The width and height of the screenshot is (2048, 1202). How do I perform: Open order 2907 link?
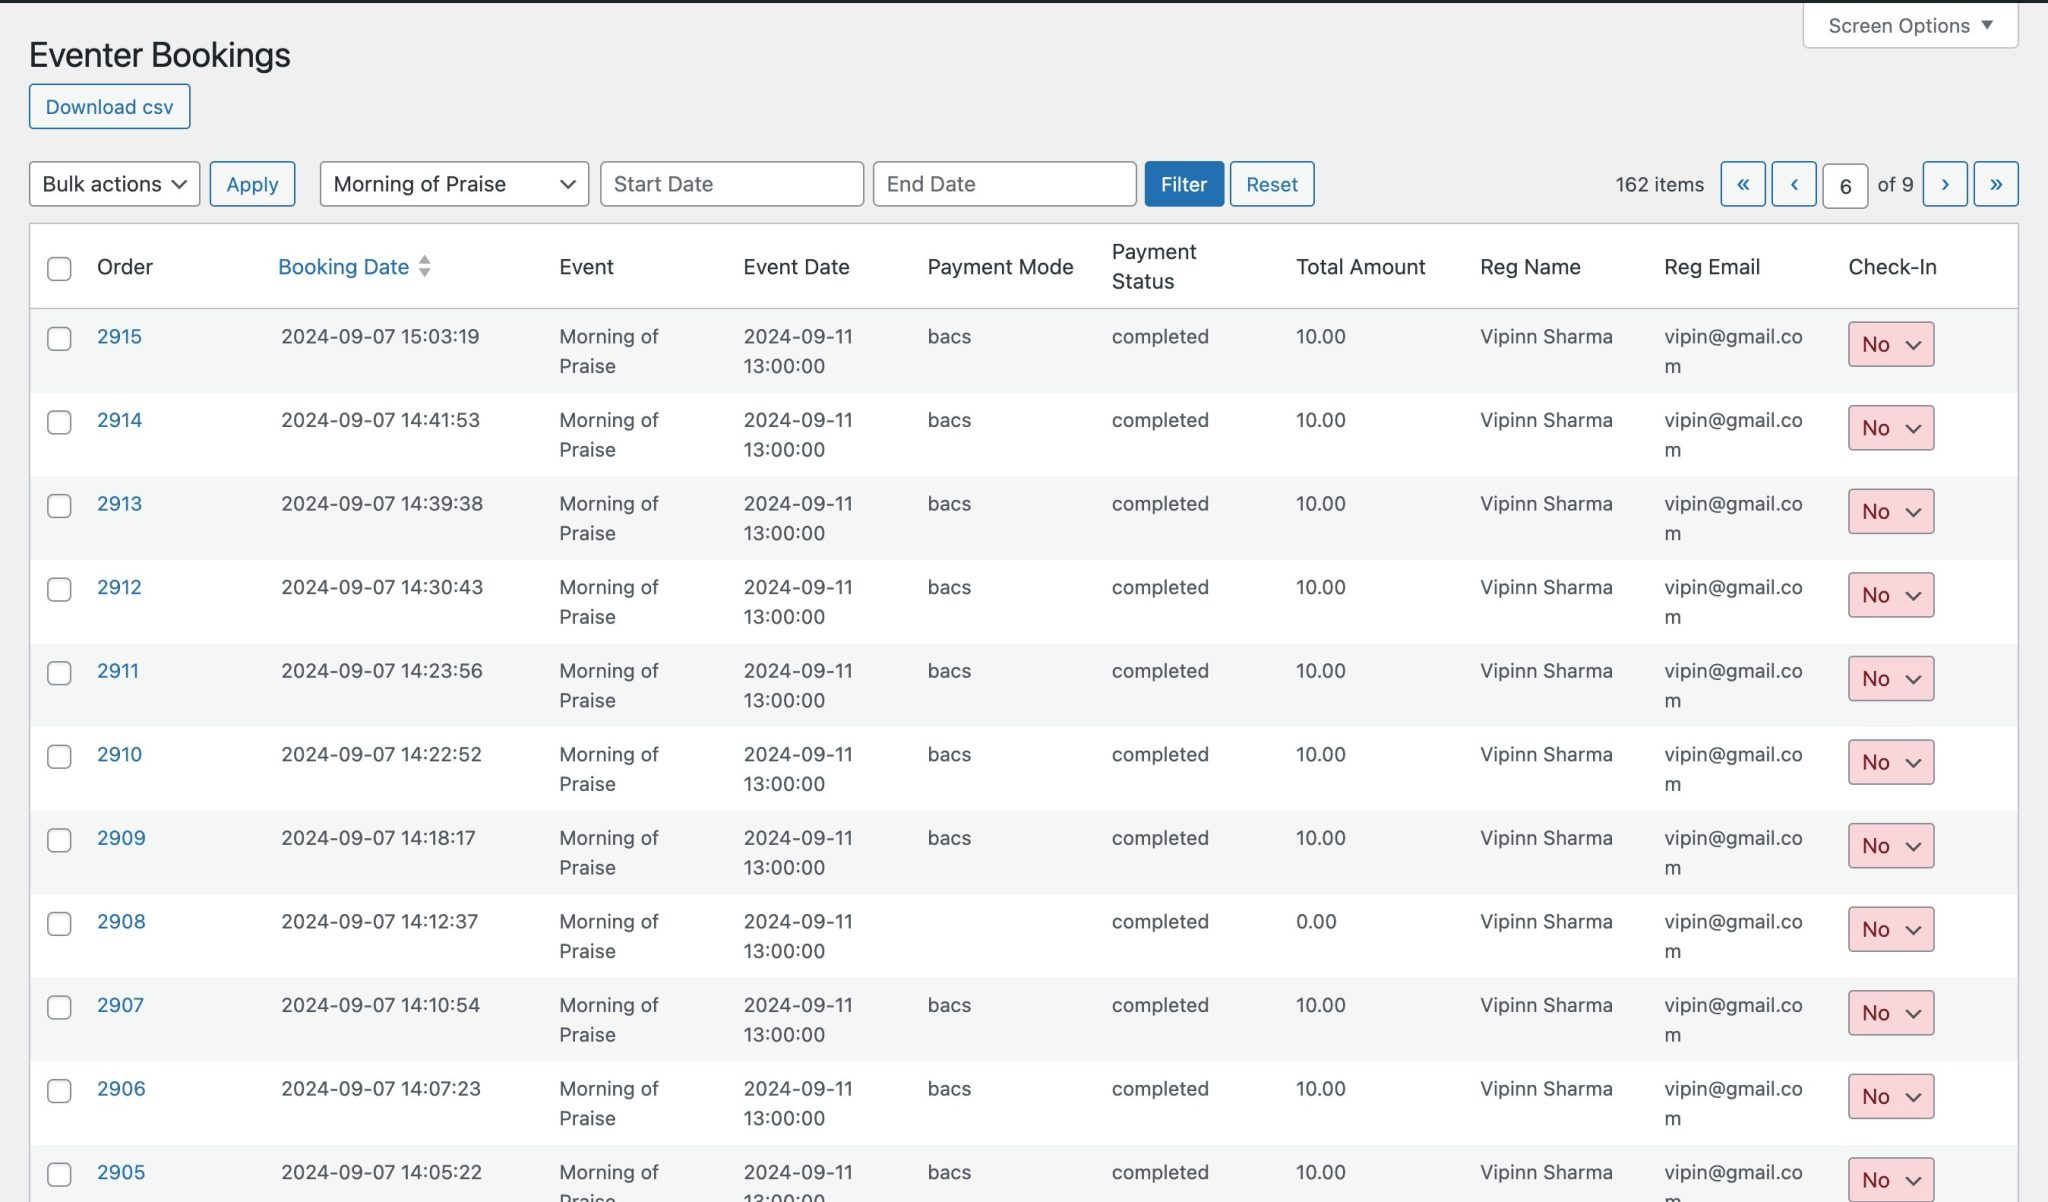click(x=120, y=1005)
